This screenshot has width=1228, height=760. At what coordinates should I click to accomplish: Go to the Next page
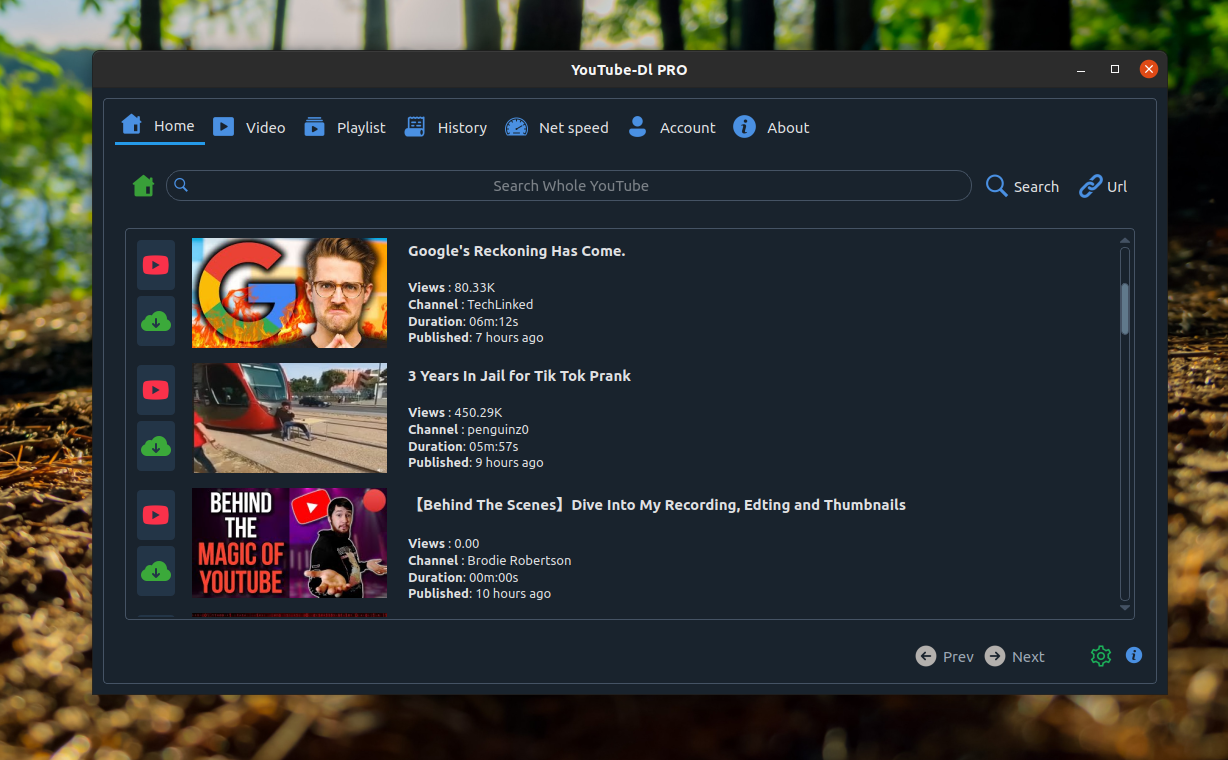coord(1015,656)
